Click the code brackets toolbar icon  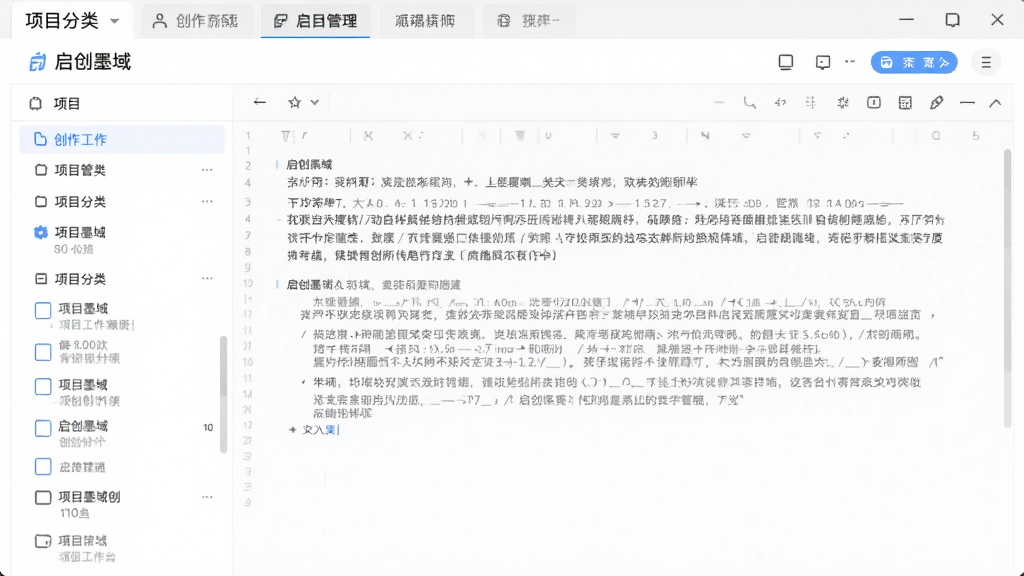click(x=780, y=103)
